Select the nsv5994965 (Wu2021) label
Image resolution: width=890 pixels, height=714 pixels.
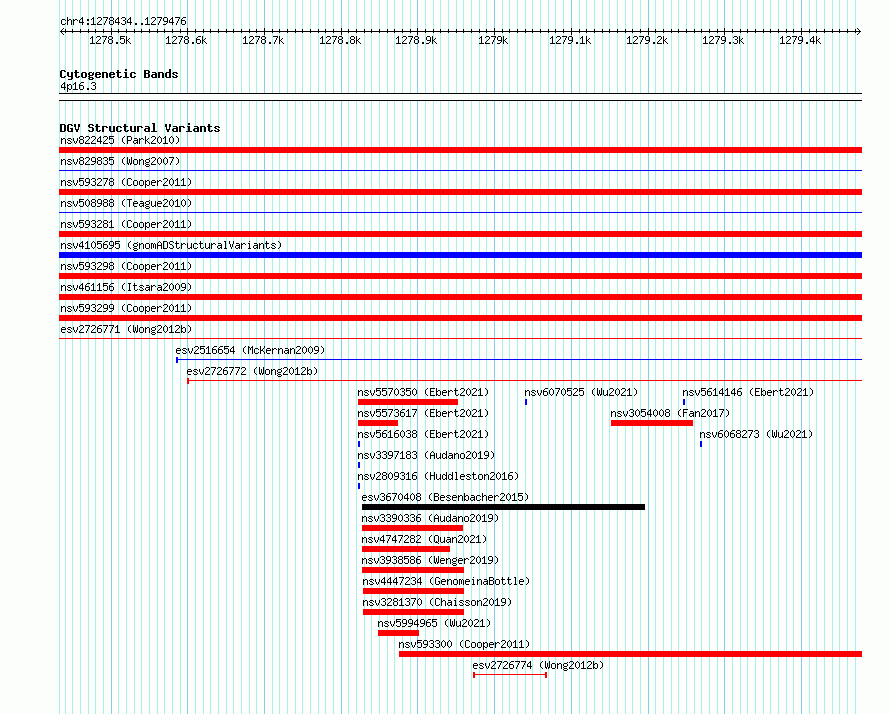click(x=434, y=623)
